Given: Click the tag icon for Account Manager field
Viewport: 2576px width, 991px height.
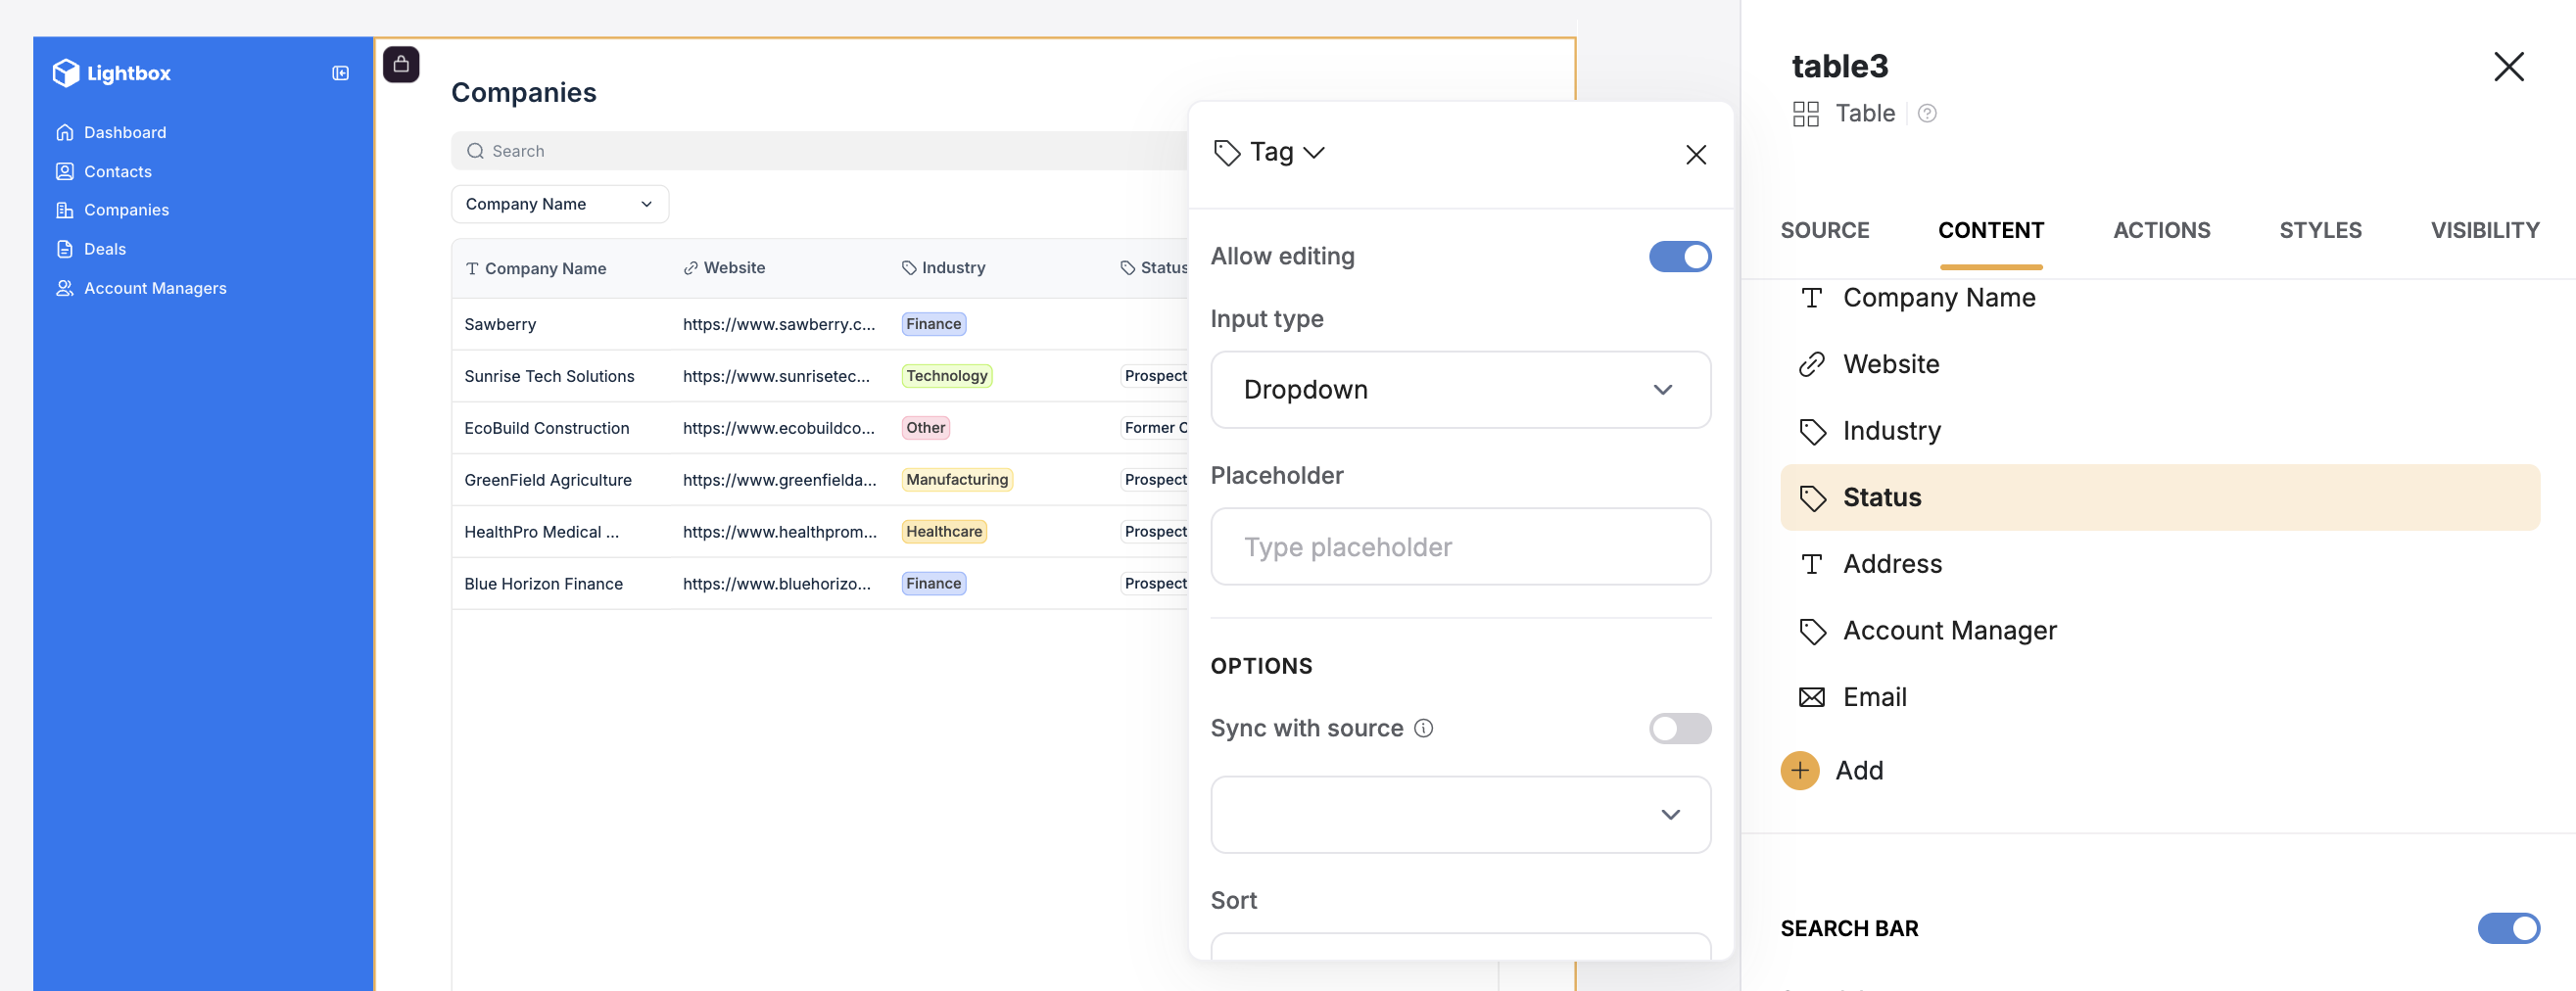Looking at the screenshot, I should (x=1812, y=631).
